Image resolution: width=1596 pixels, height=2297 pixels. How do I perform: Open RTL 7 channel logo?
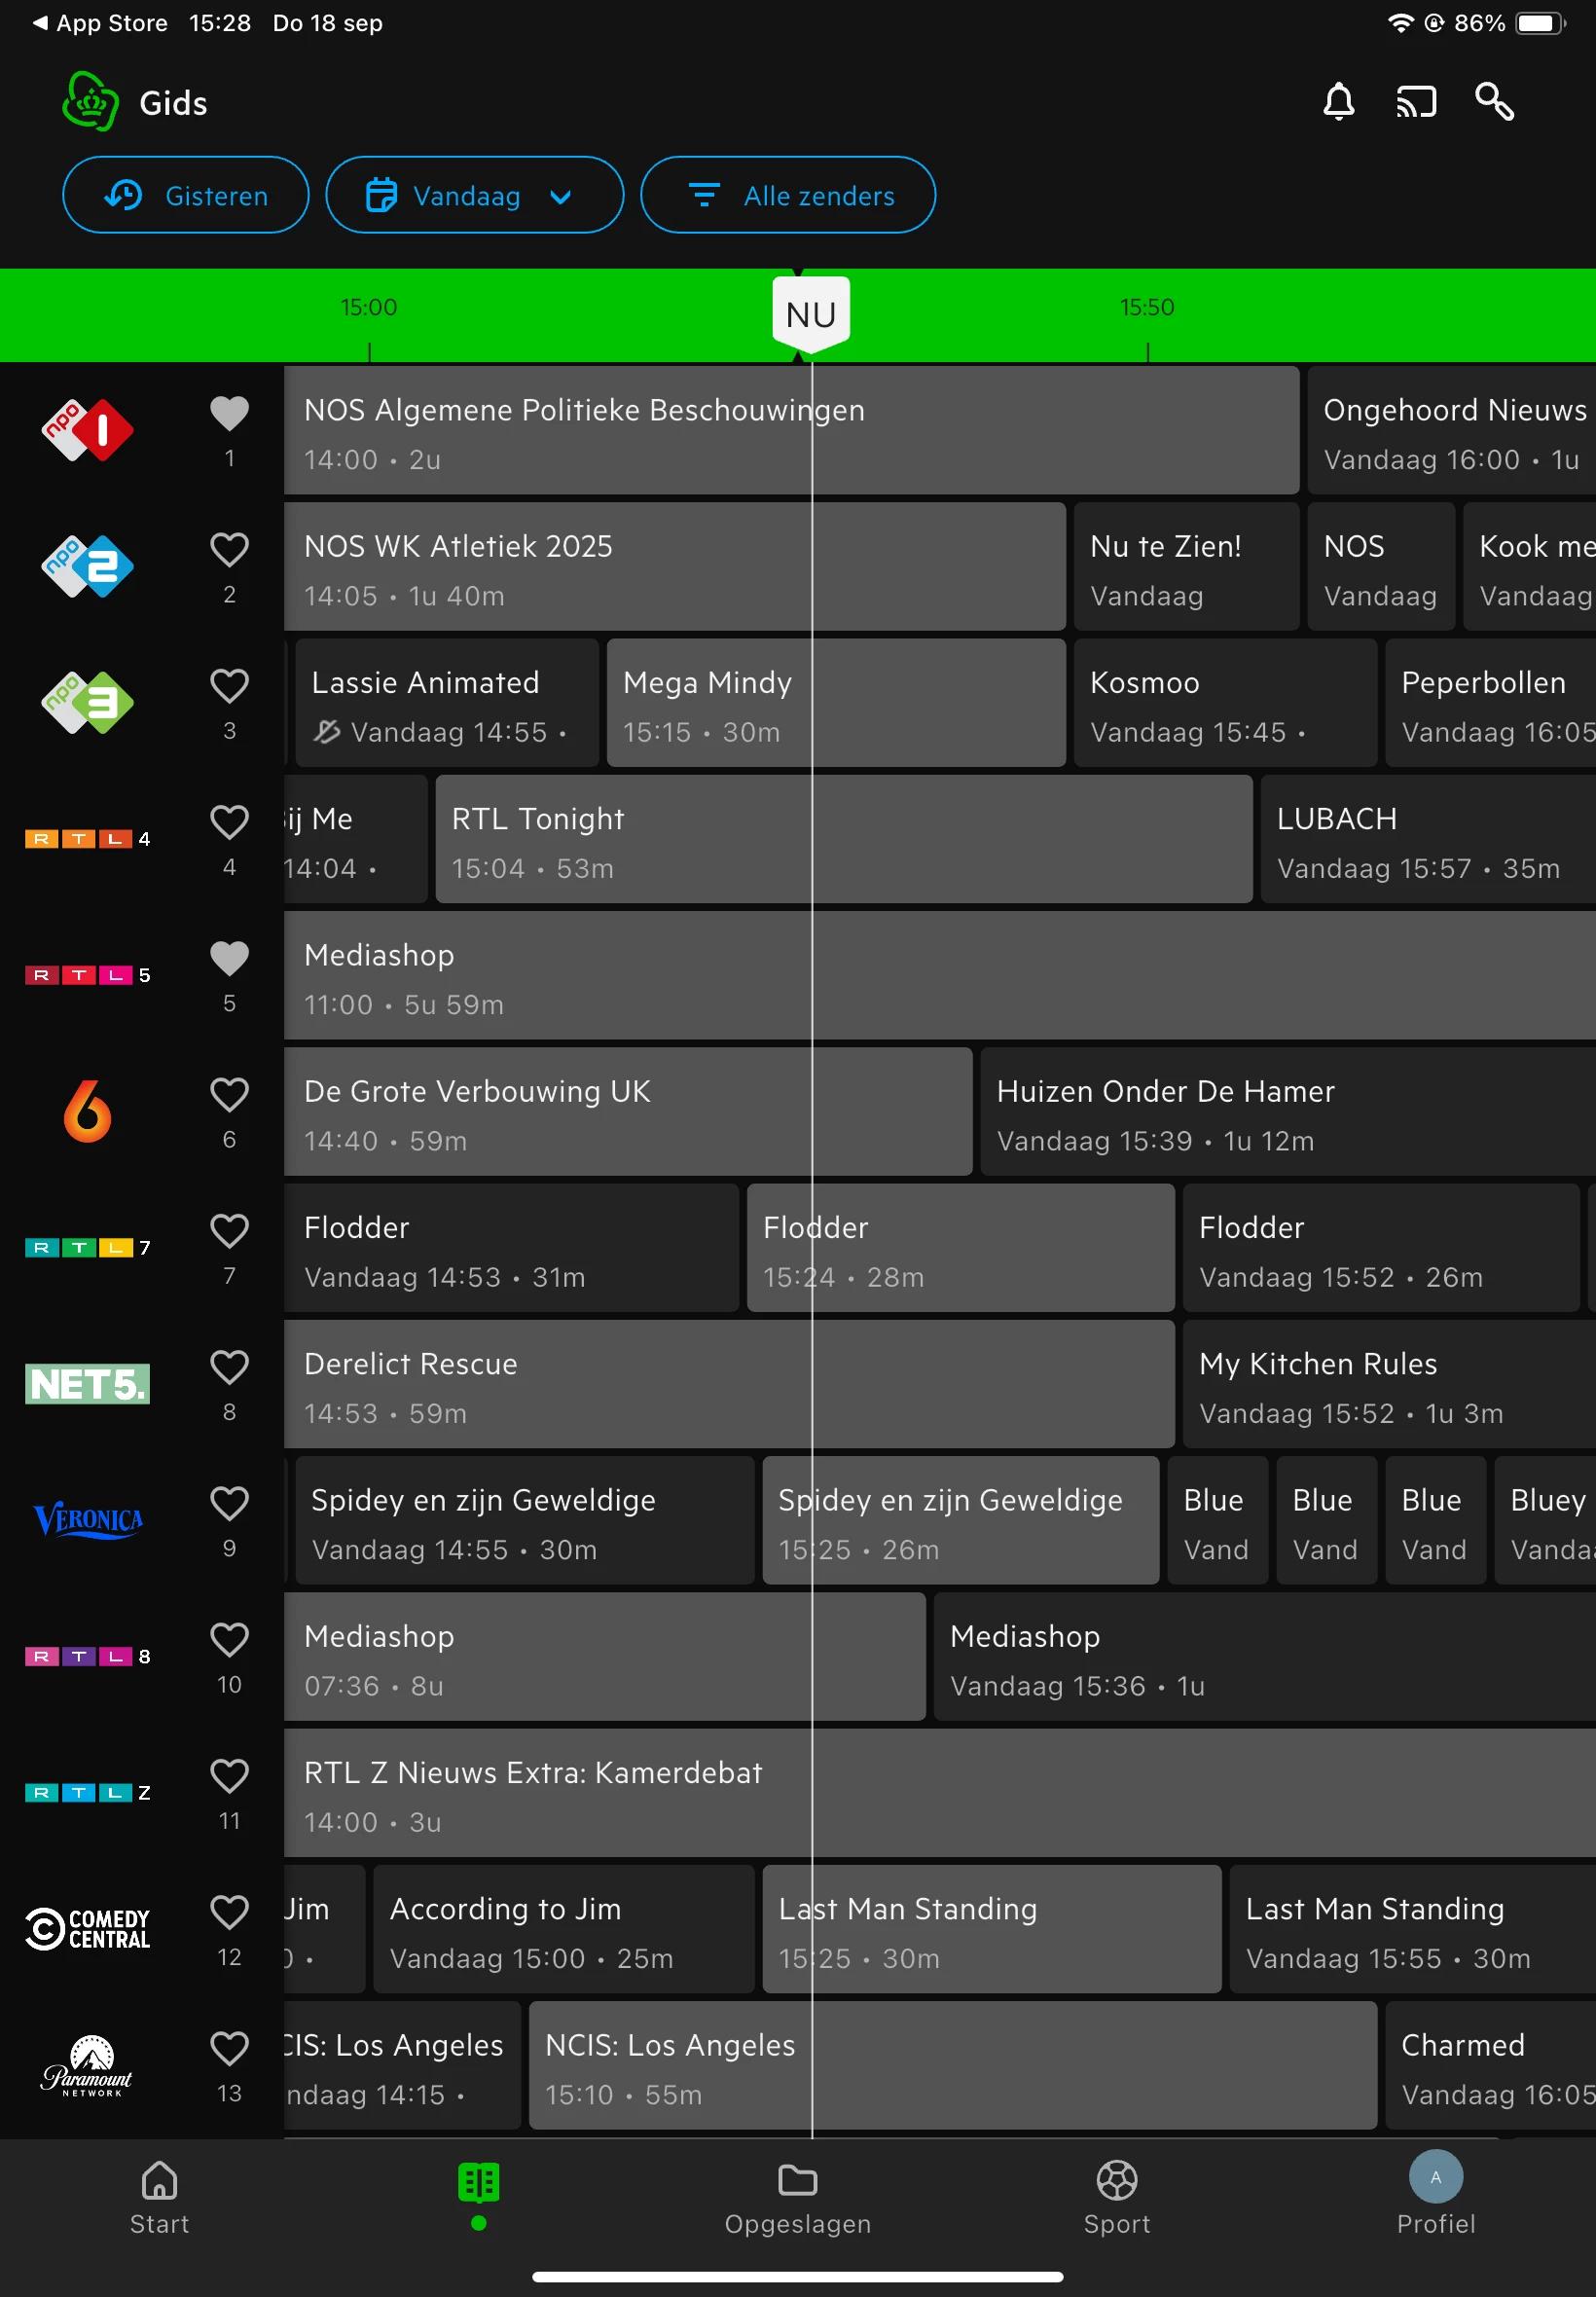pos(88,1248)
